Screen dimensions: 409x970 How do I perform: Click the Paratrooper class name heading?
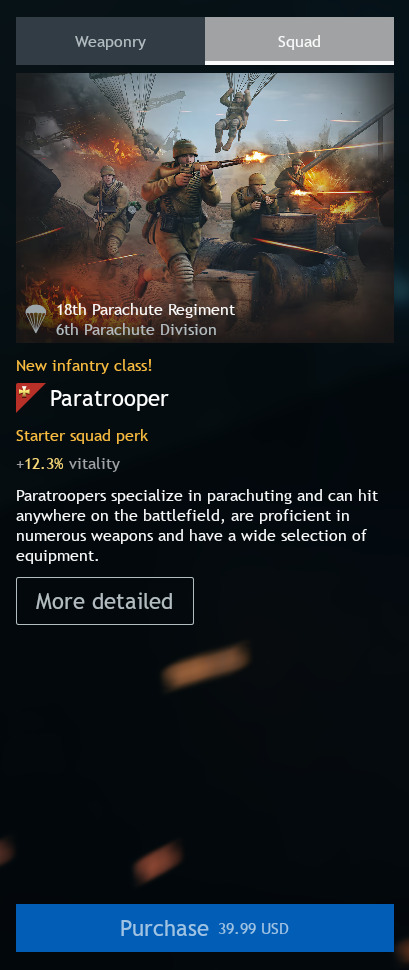(109, 398)
